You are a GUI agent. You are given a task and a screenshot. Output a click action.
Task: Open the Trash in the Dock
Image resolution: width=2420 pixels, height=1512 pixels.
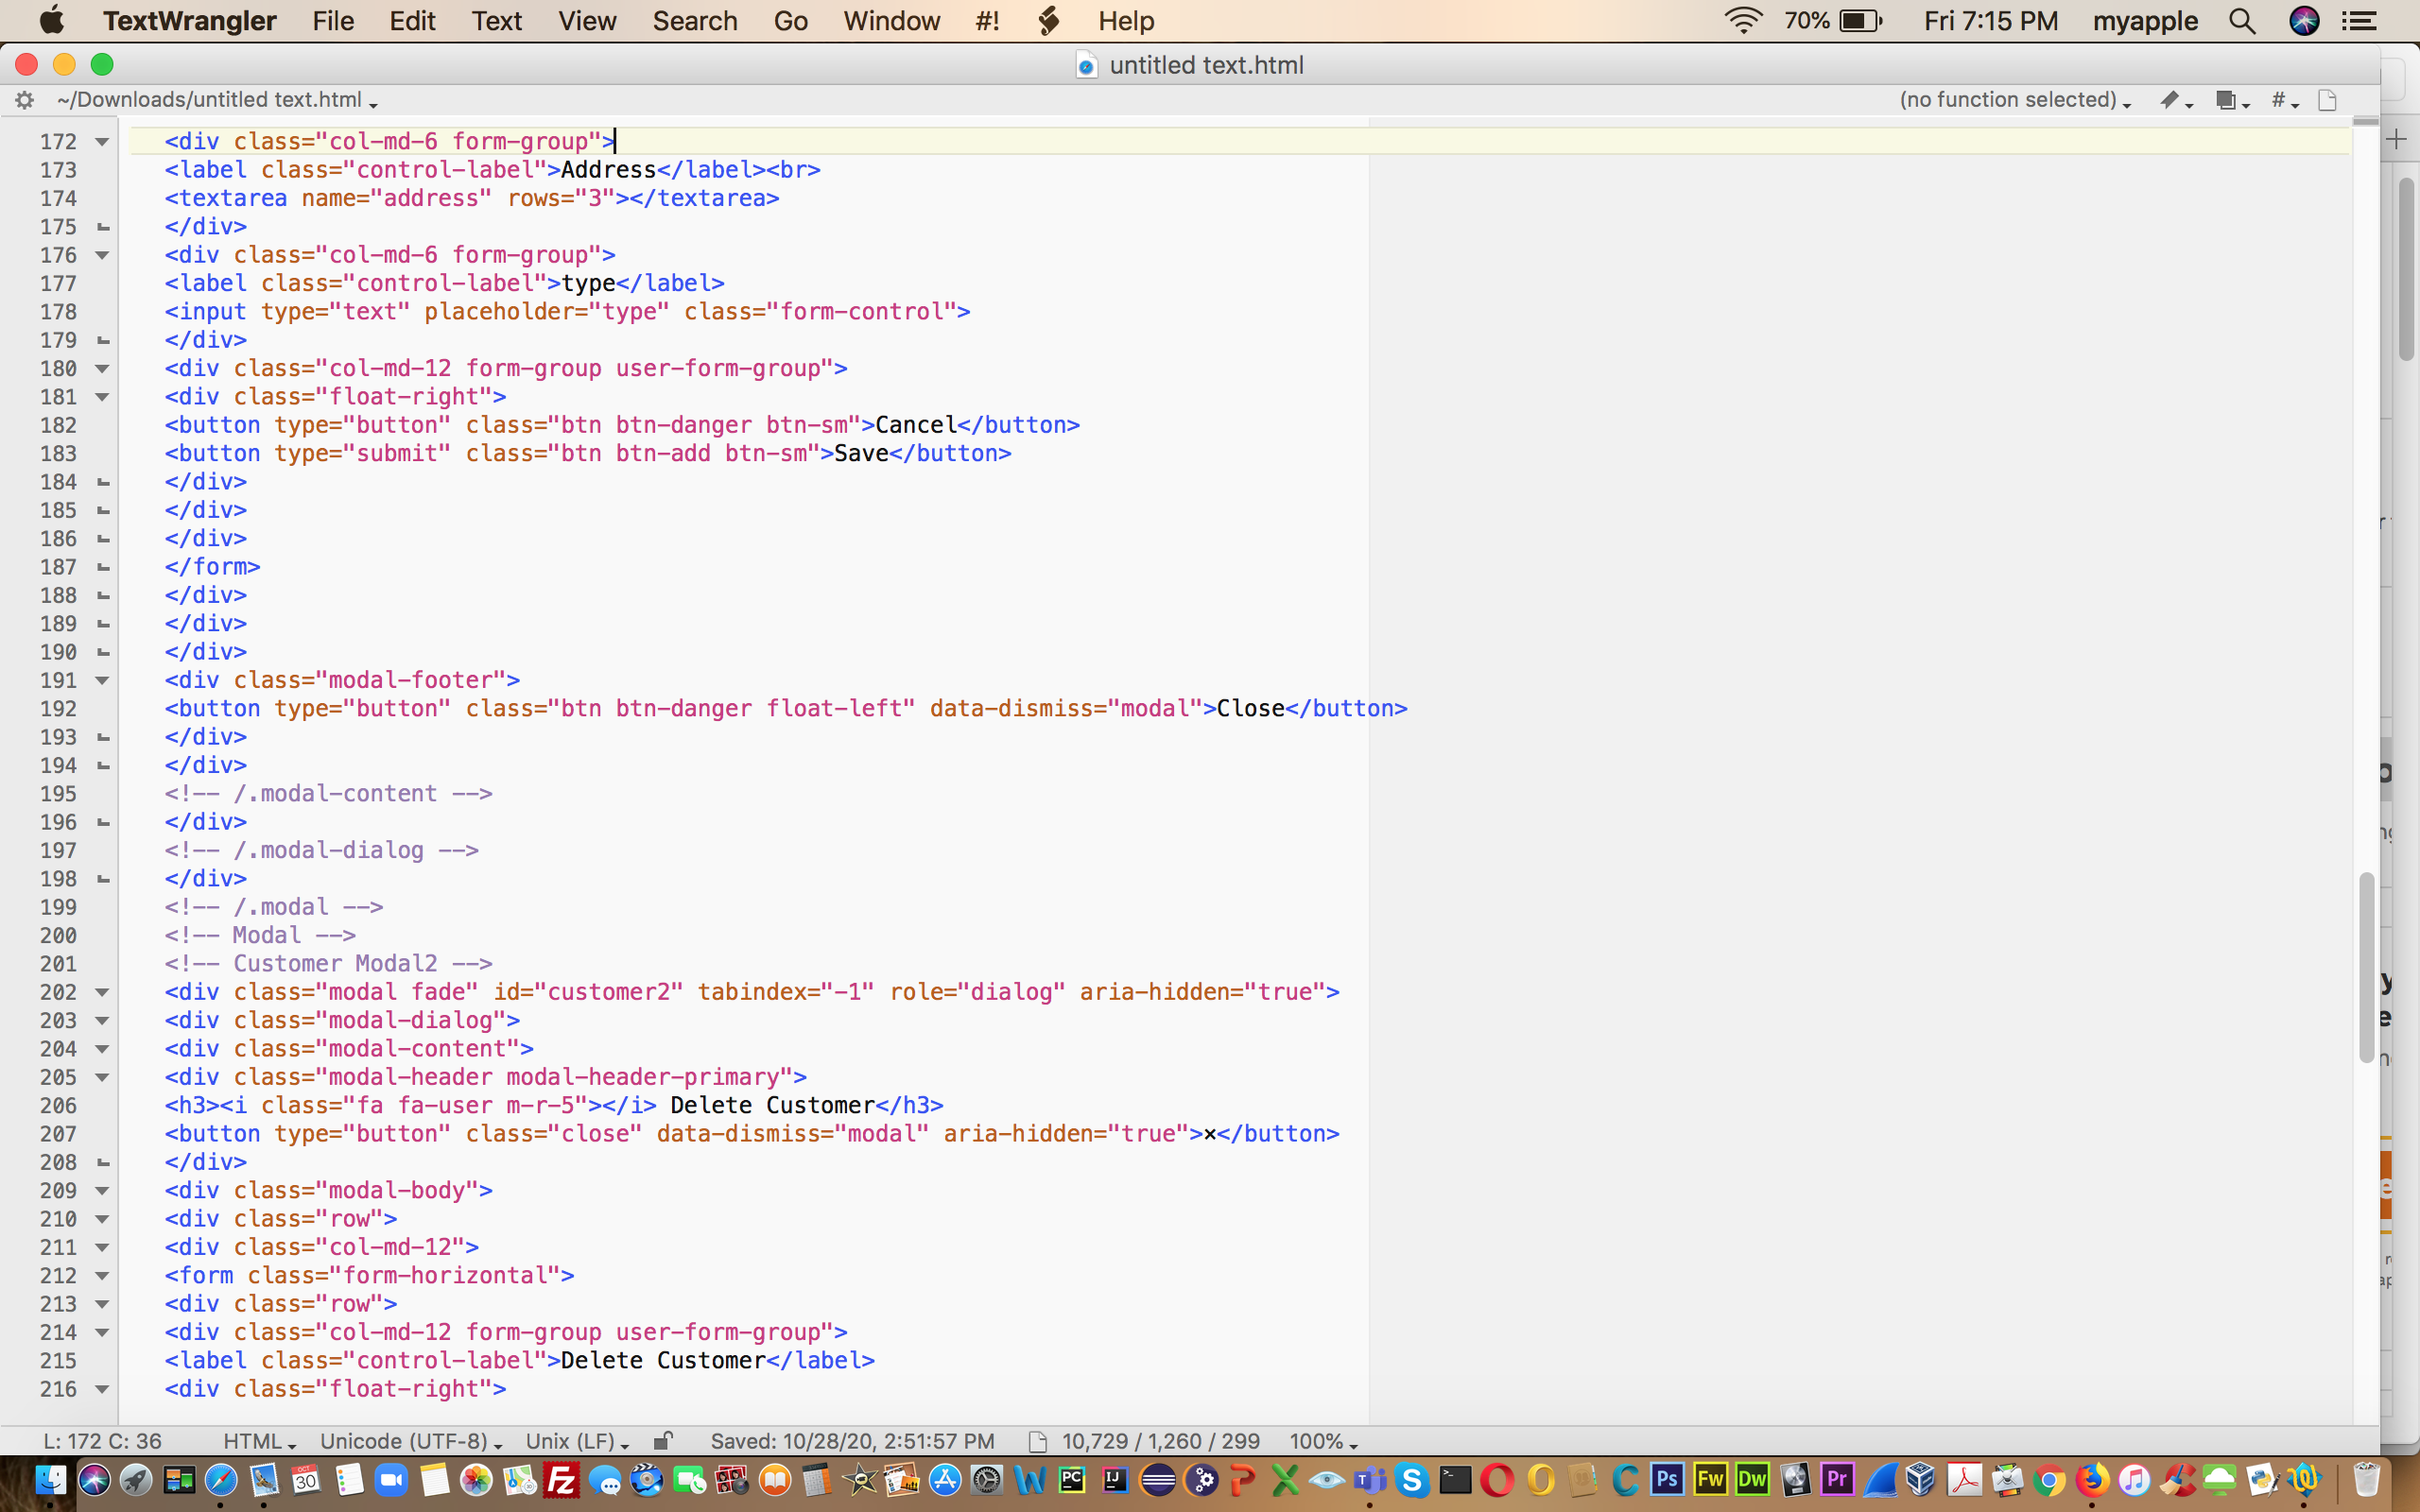pyautogui.click(x=2366, y=1479)
